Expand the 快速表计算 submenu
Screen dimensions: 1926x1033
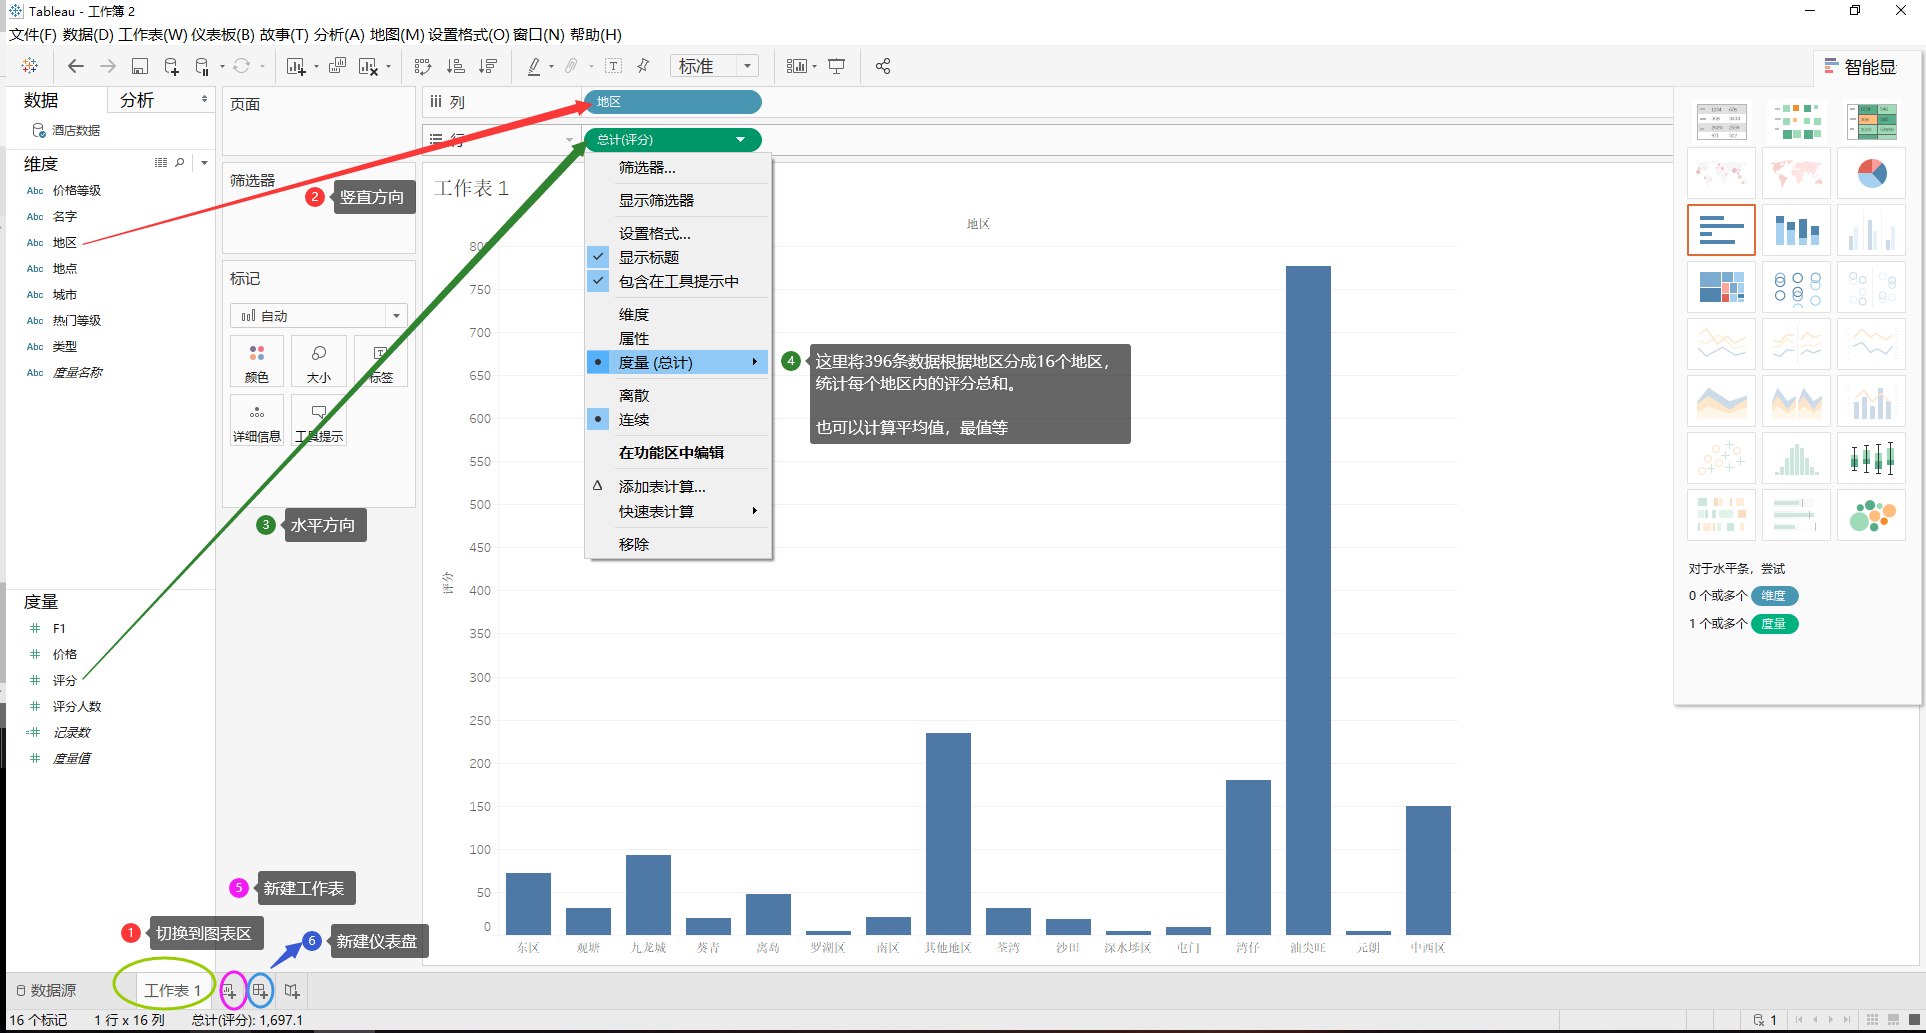[678, 511]
